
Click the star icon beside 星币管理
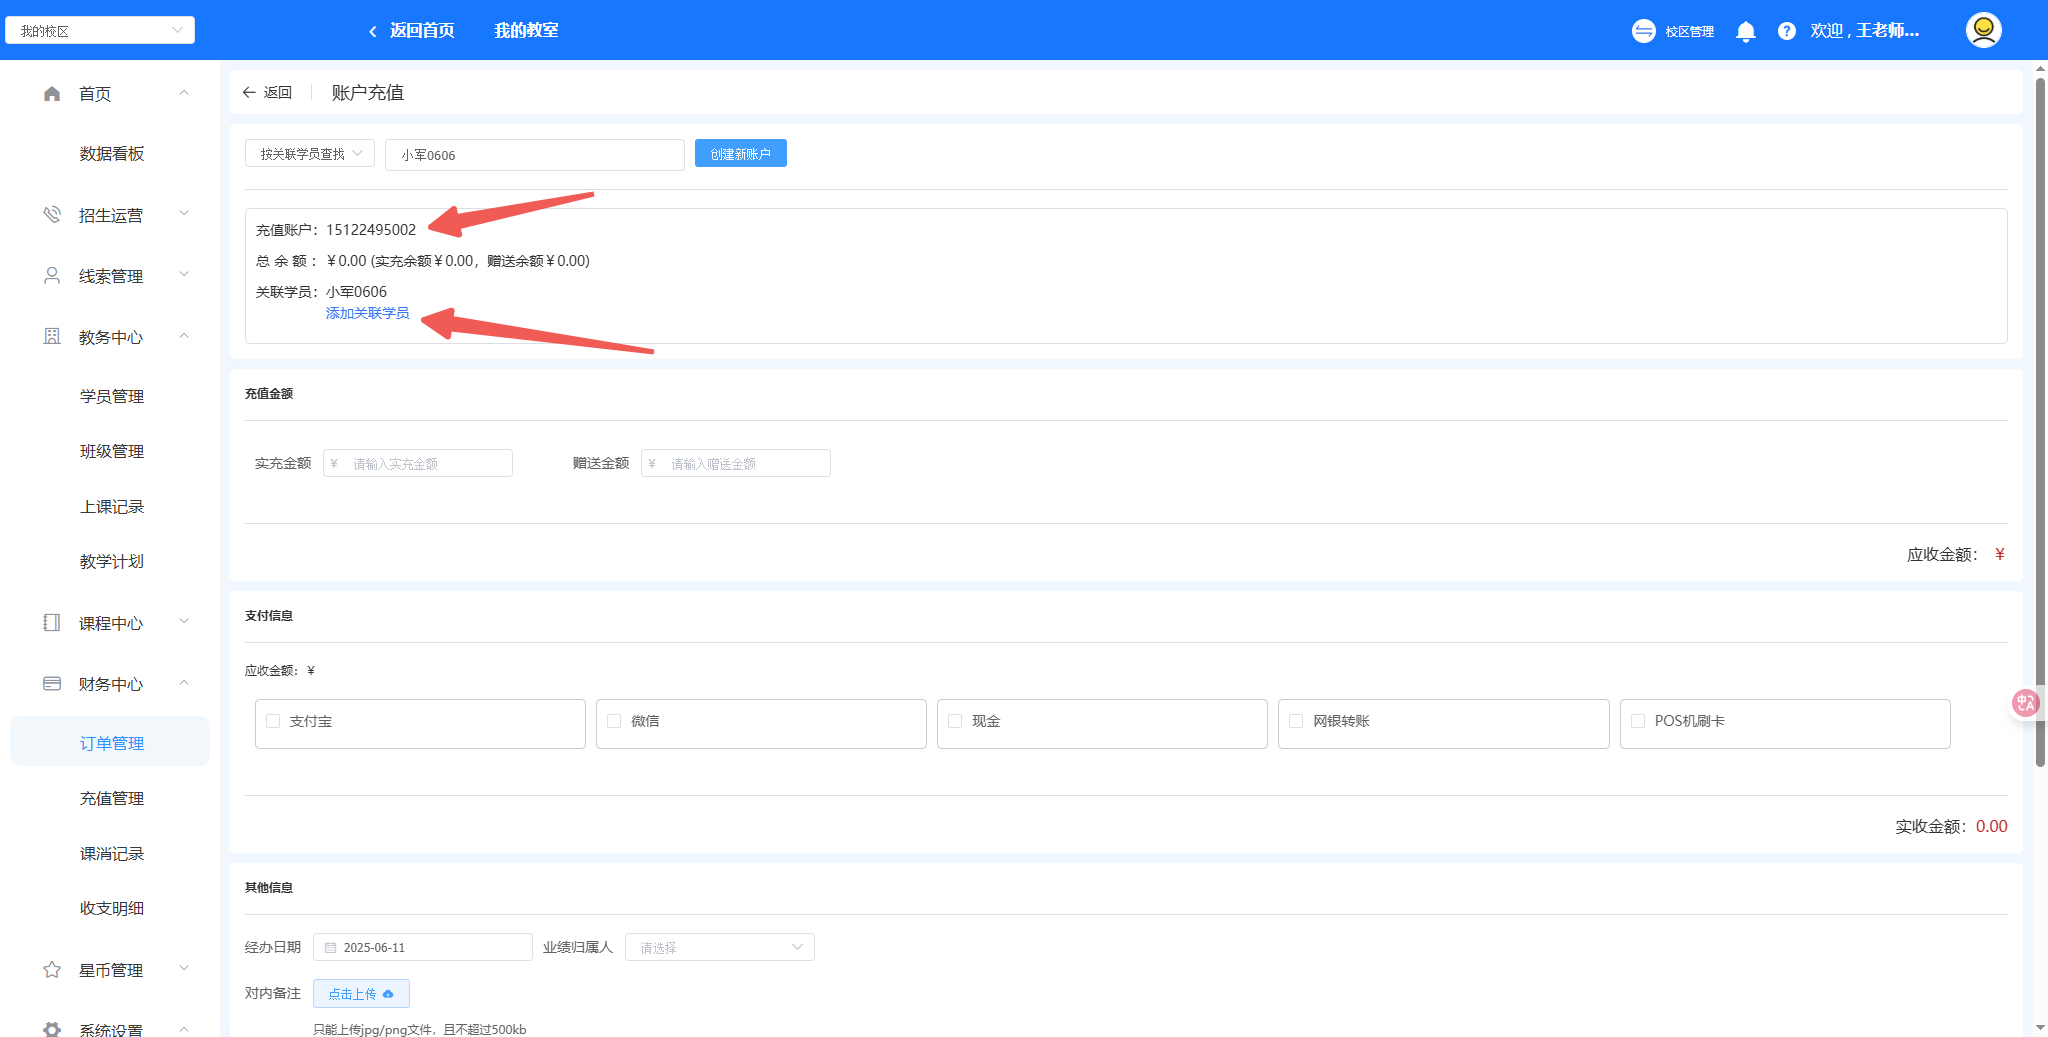pyautogui.click(x=52, y=970)
